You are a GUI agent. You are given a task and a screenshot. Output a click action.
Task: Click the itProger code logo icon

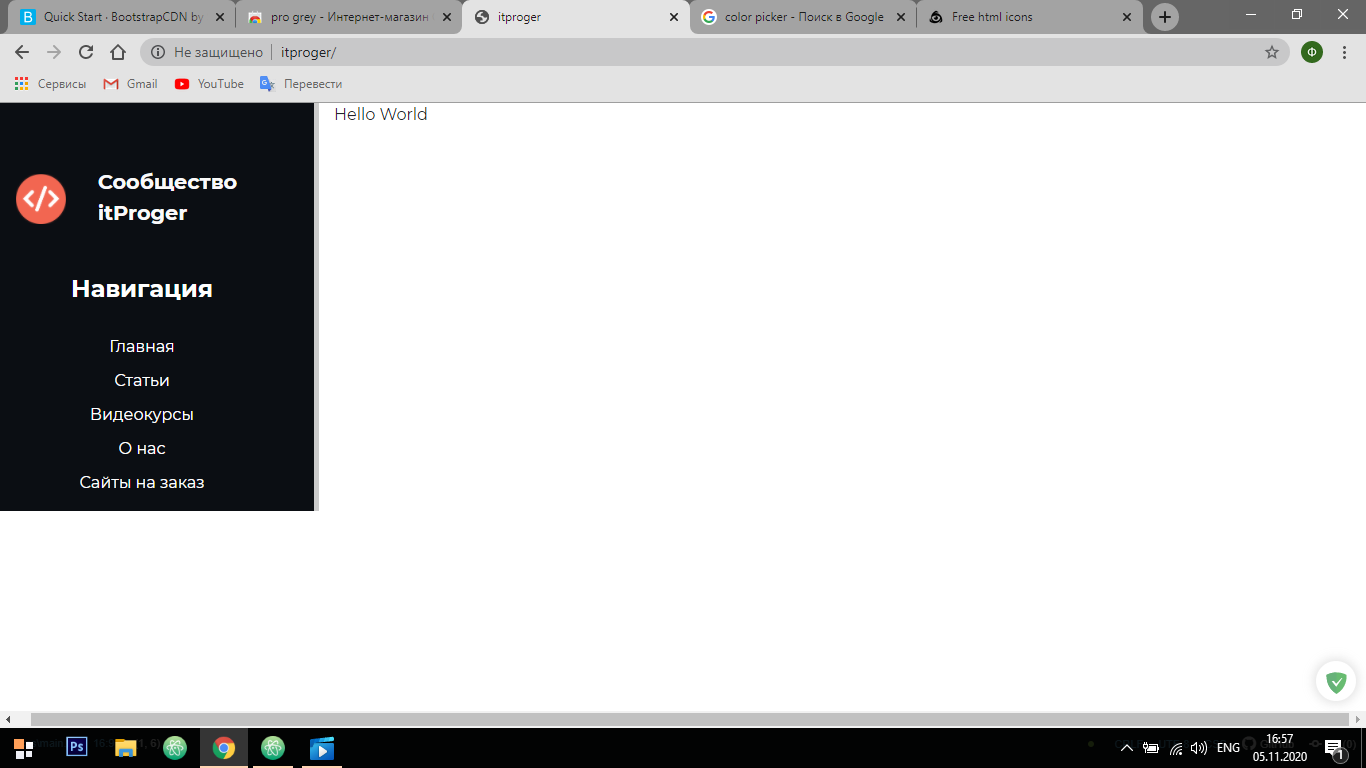coord(41,199)
